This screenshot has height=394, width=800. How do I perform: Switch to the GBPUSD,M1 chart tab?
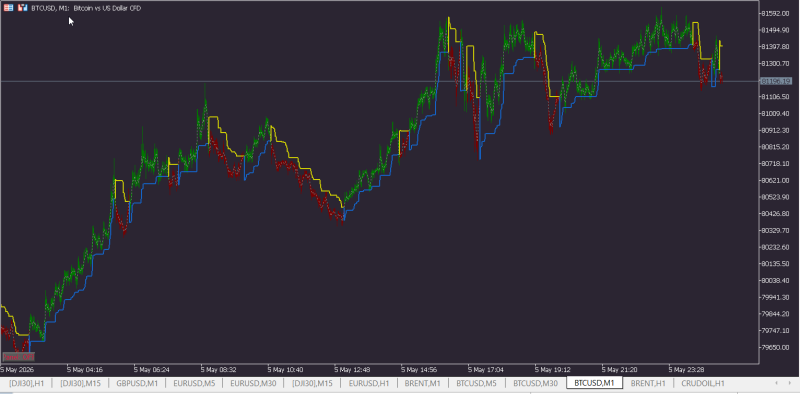pyautogui.click(x=137, y=383)
